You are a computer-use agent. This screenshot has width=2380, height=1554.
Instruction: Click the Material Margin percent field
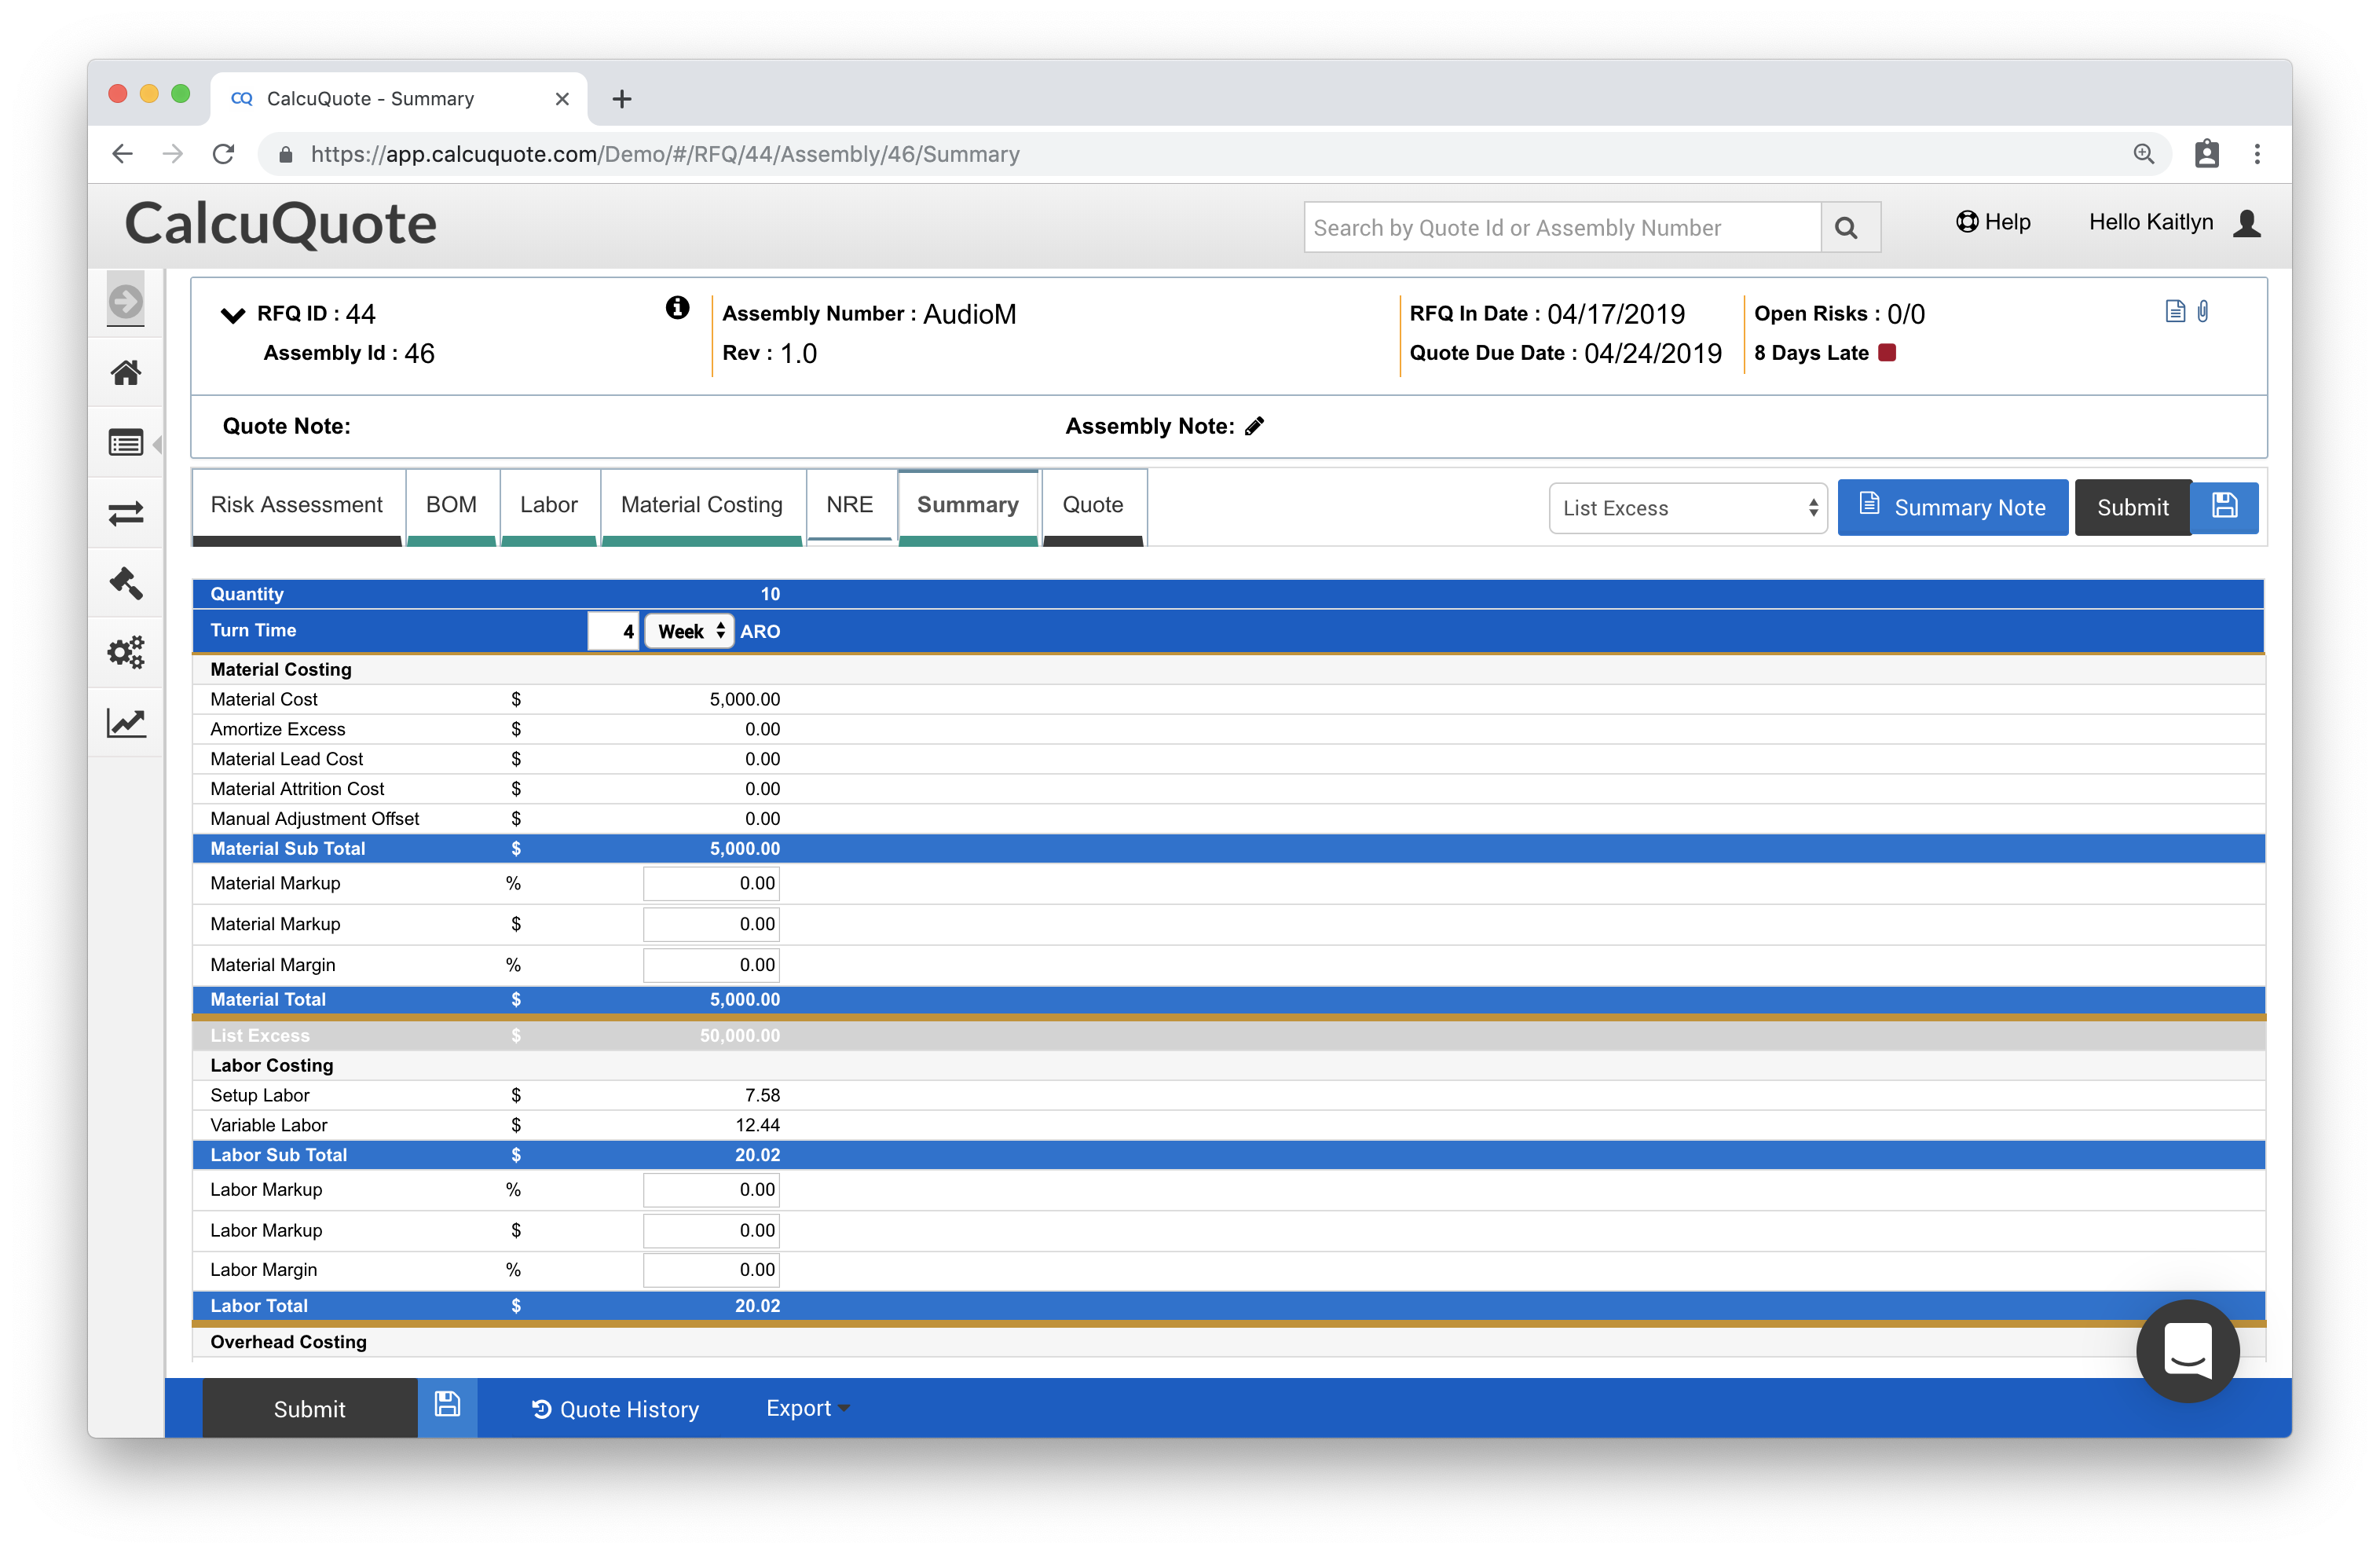tap(711, 965)
